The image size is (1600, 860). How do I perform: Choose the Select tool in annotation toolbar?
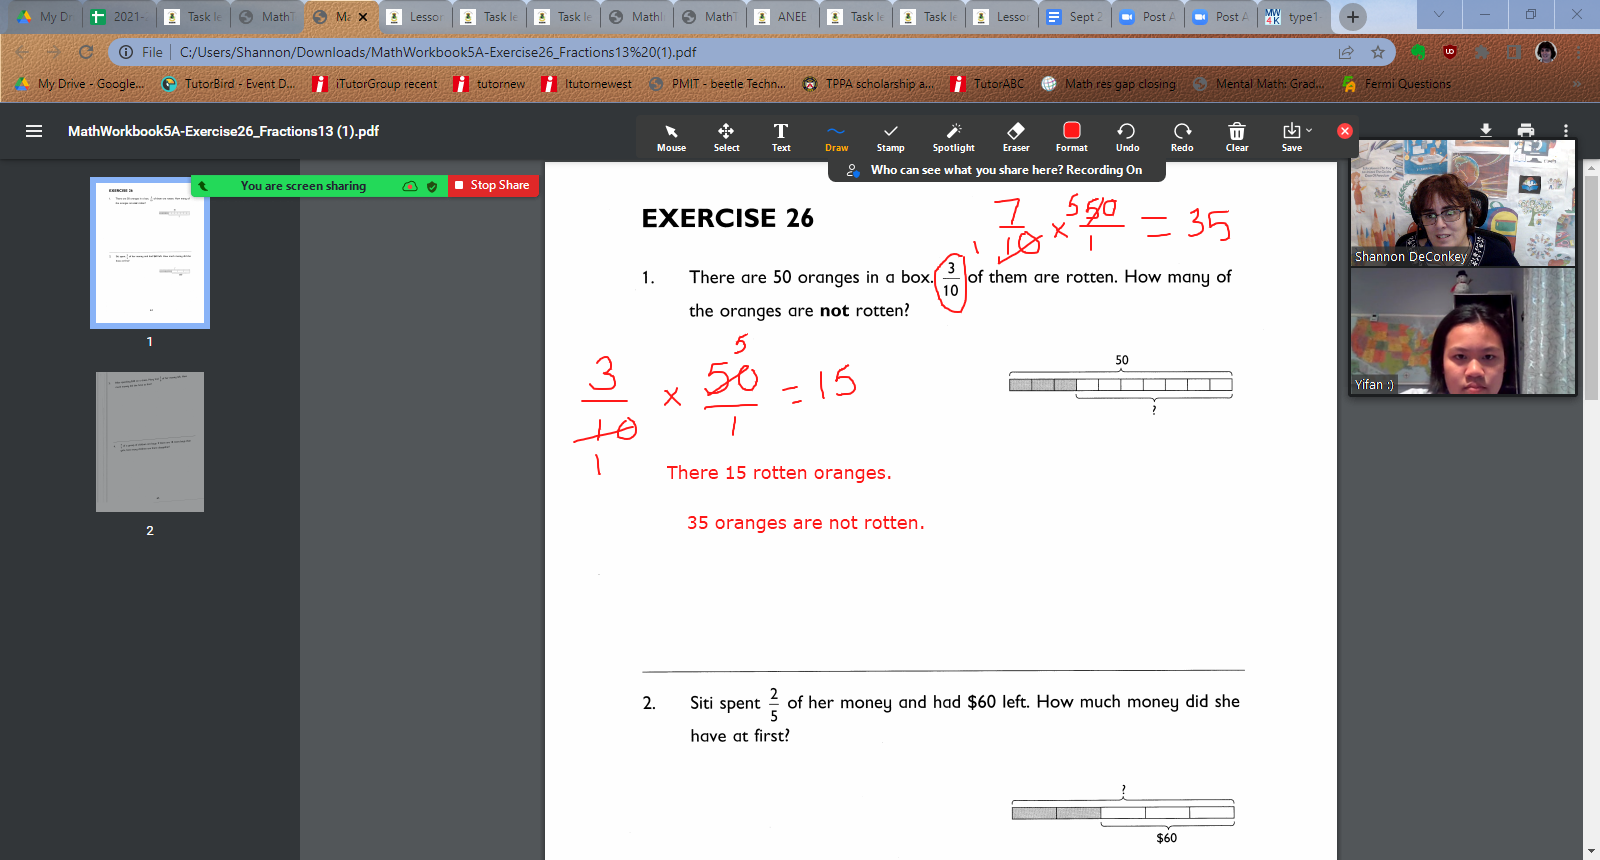point(726,137)
